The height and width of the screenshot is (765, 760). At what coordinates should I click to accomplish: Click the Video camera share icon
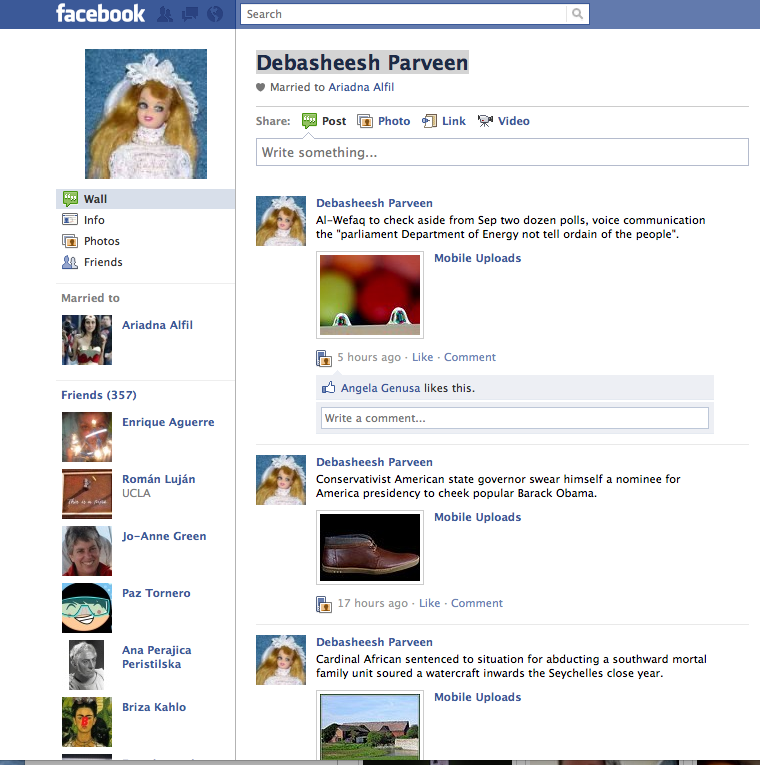pyautogui.click(x=485, y=121)
